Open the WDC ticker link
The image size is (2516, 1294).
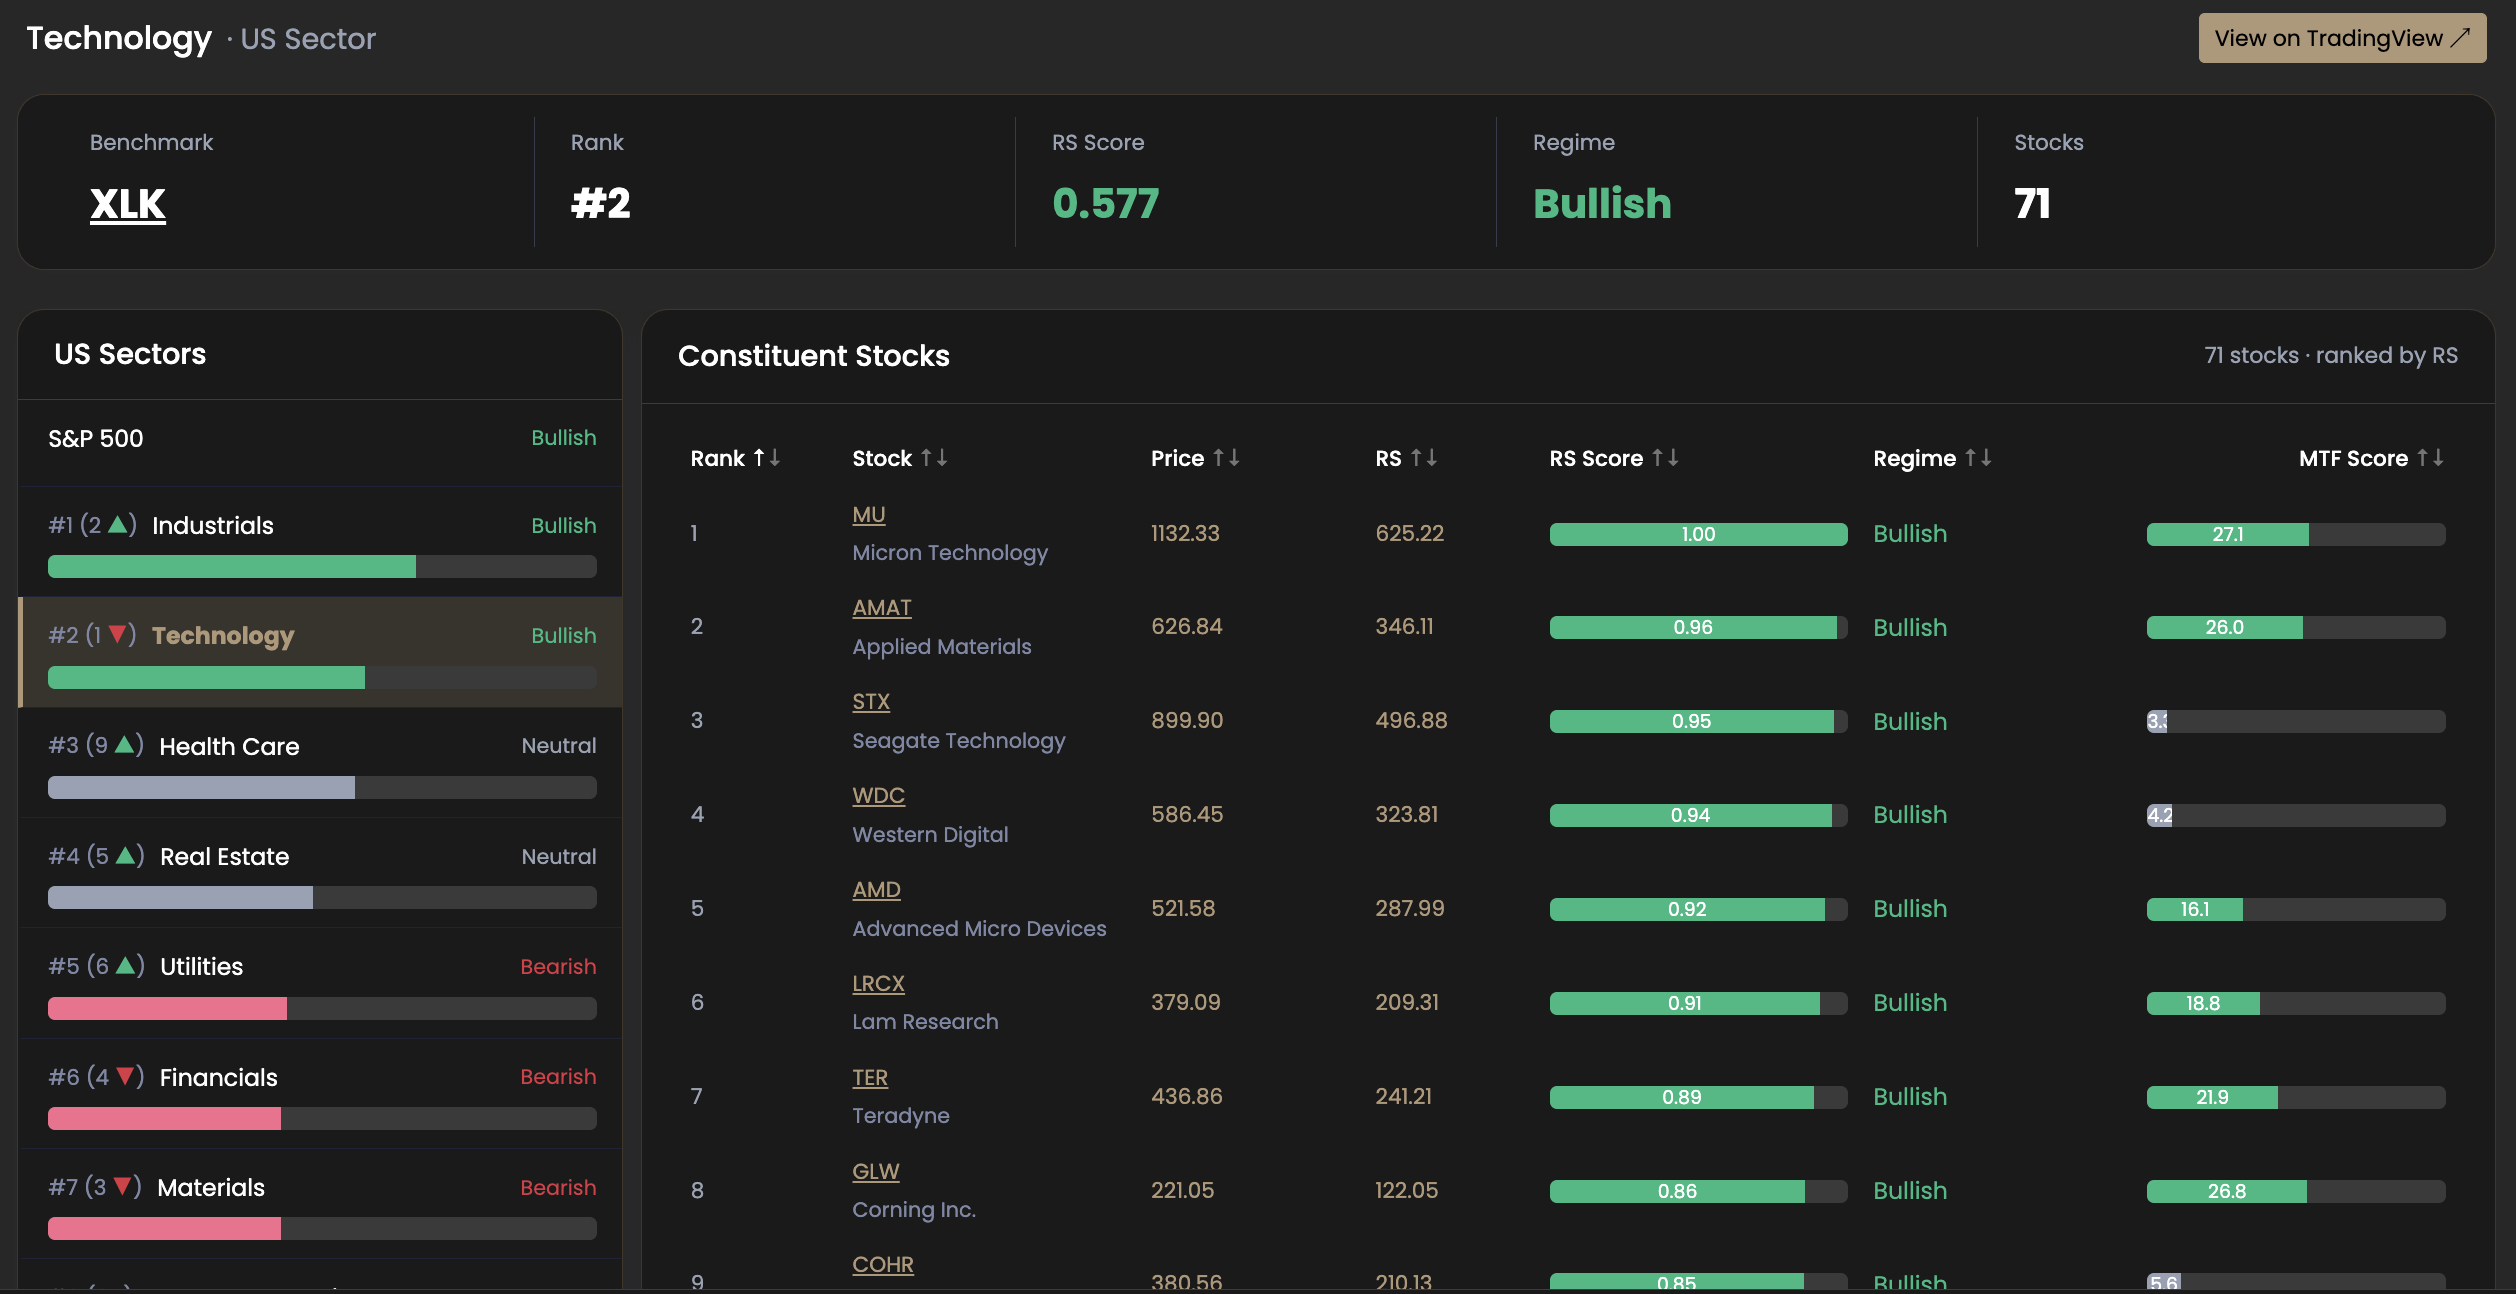coord(878,795)
